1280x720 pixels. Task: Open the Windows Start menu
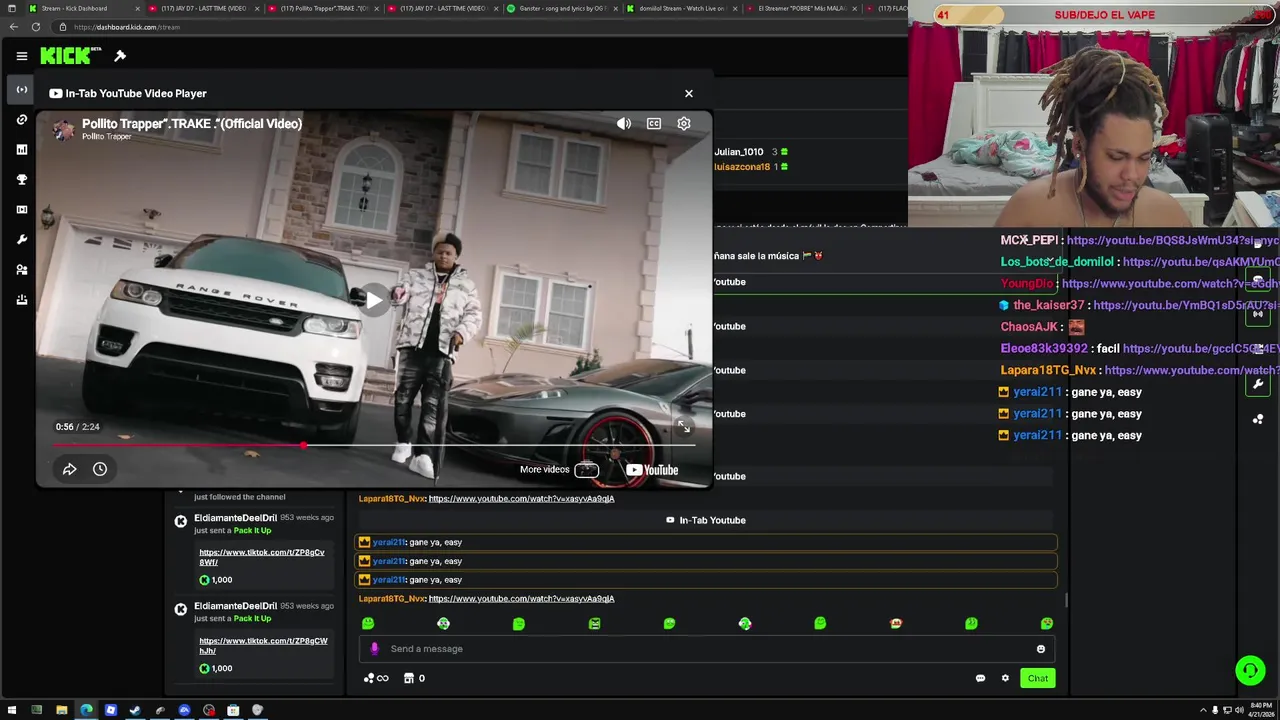[12, 710]
